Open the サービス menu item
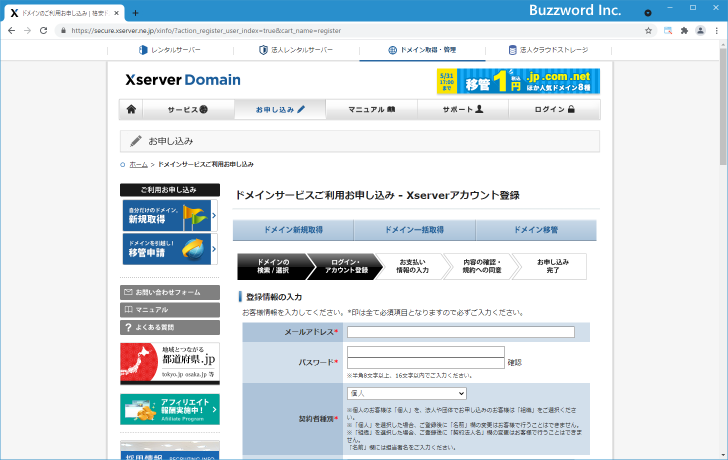This screenshot has height=460, width=728. [x=188, y=110]
